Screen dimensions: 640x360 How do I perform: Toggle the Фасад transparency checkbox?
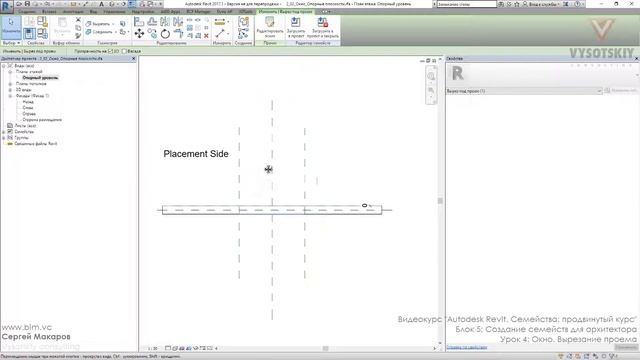pyautogui.click(x=124, y=51)
